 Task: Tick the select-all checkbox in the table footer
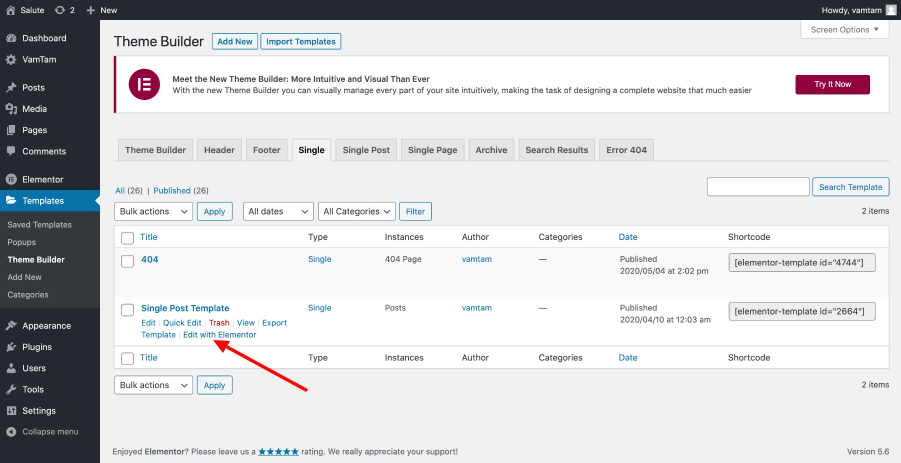pos(128,358)
